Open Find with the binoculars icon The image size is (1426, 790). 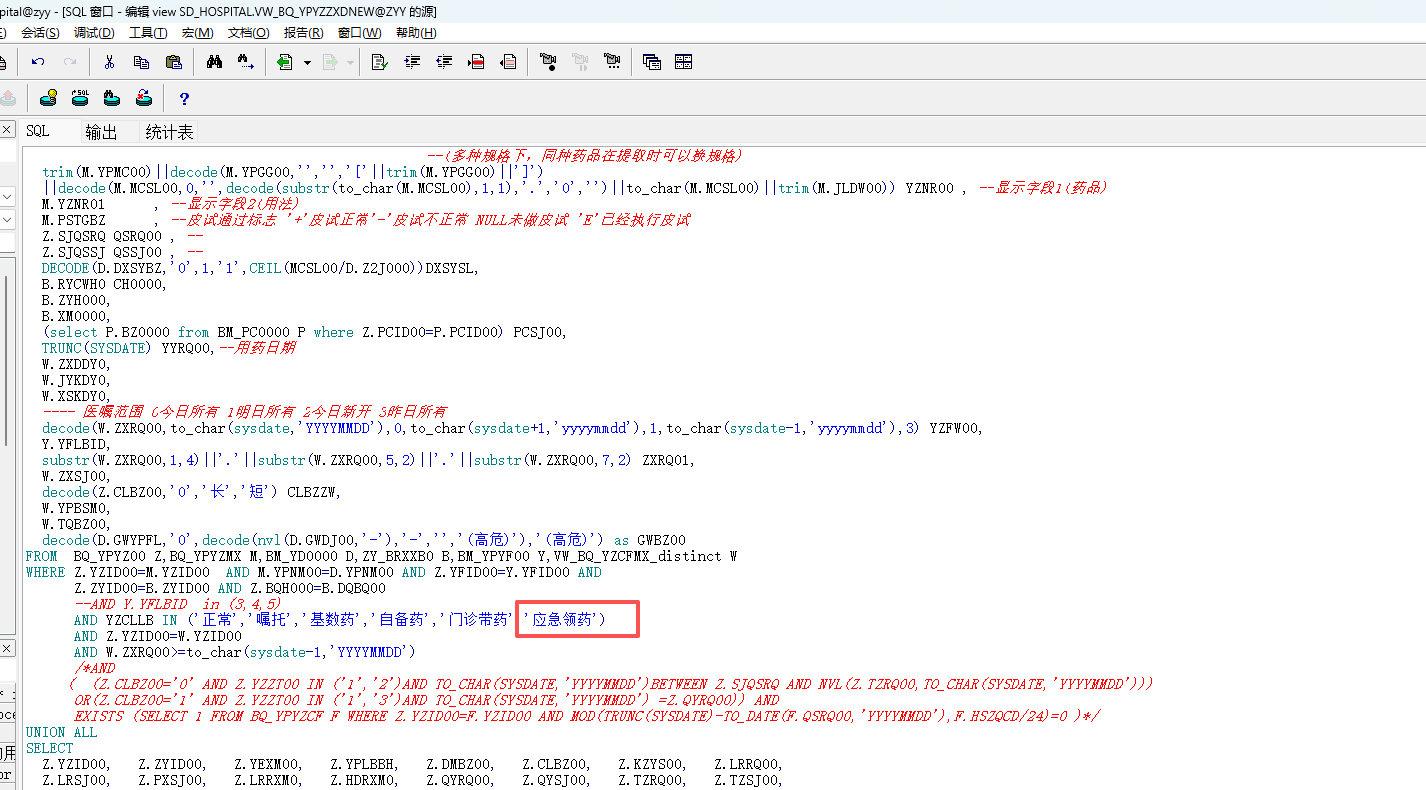pos(214,62)
